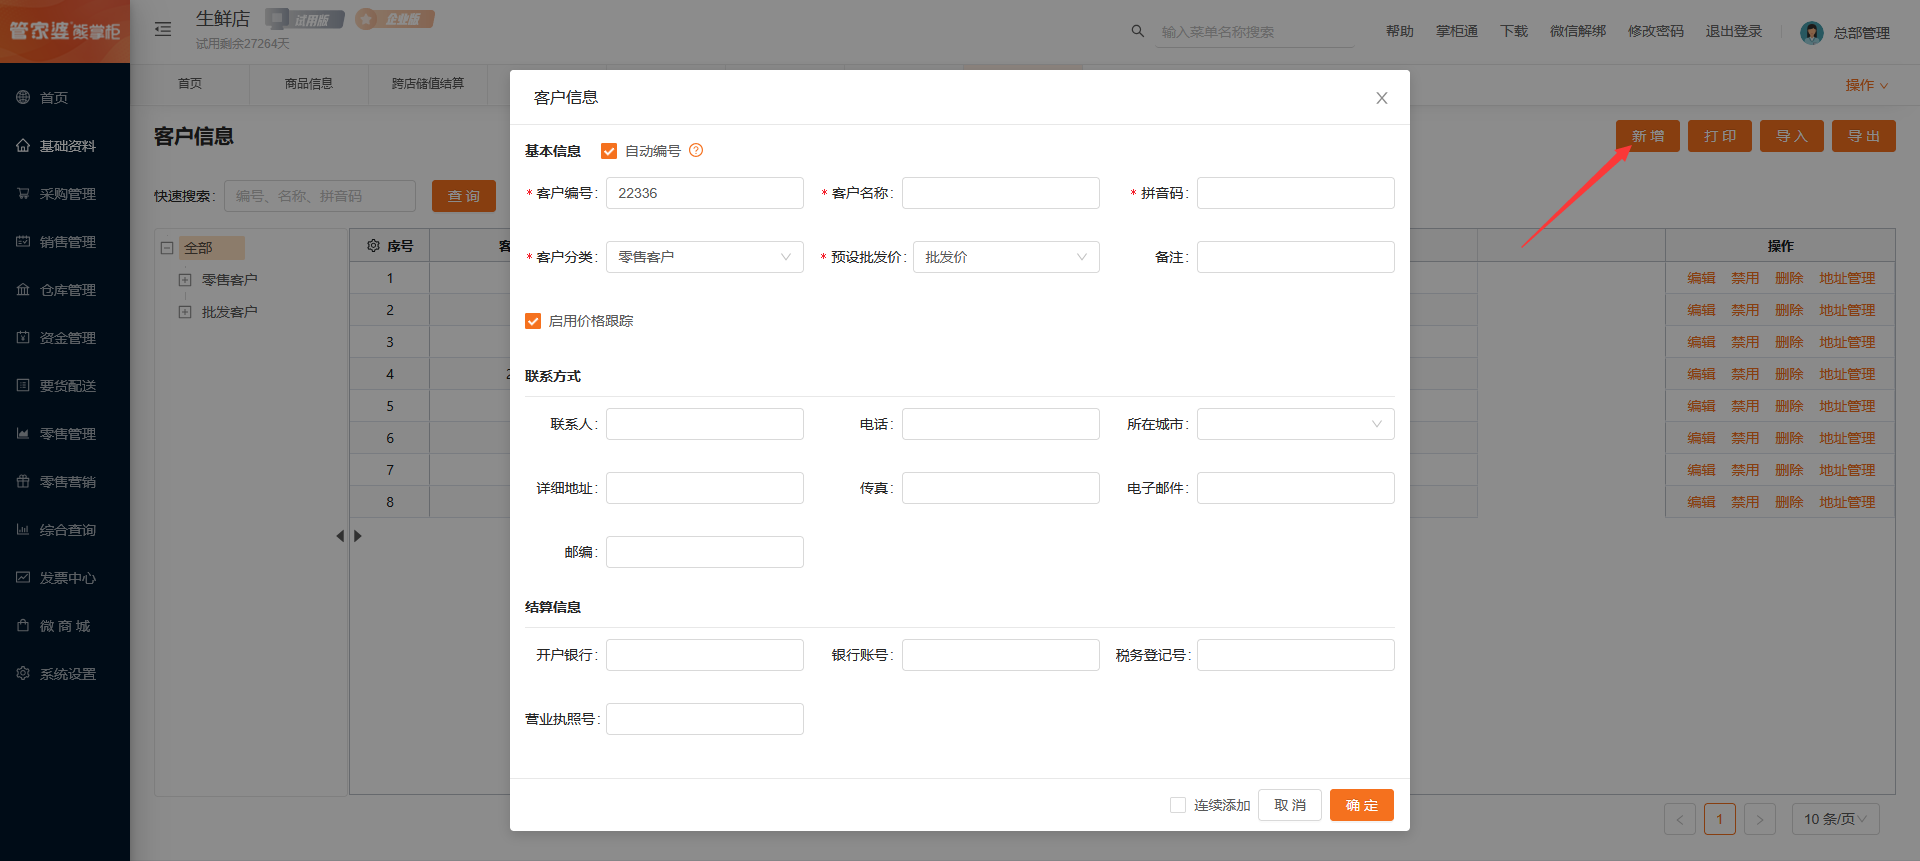Switch to the 首页 tab

[190, 84]
